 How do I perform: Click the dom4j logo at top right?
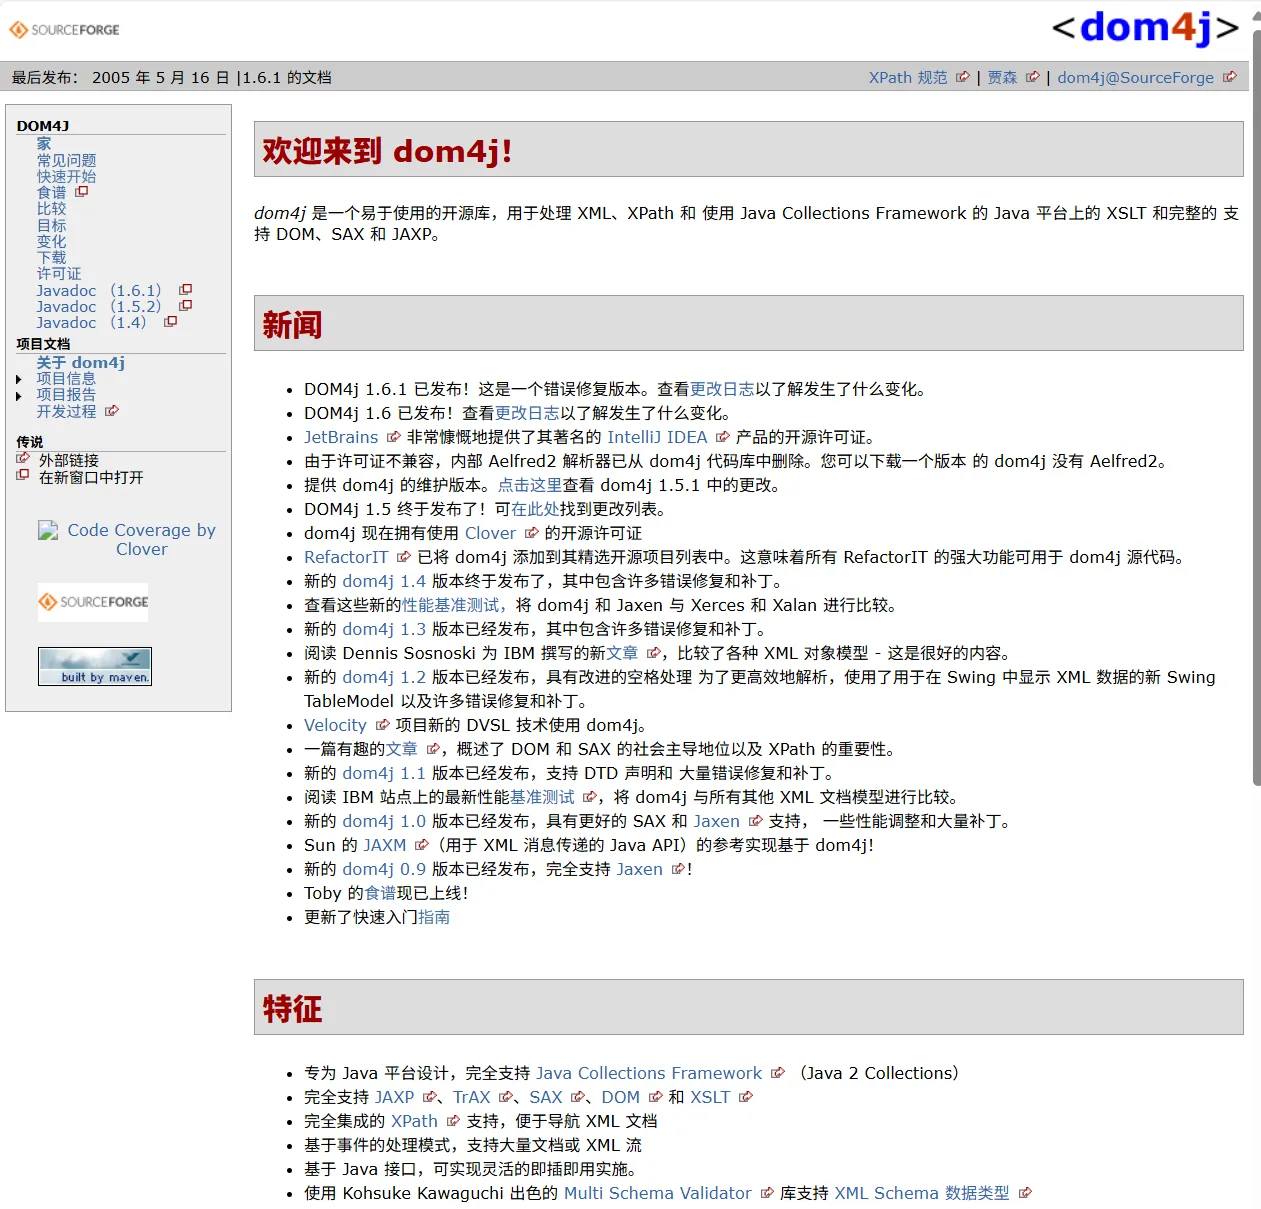[1144, 28]
